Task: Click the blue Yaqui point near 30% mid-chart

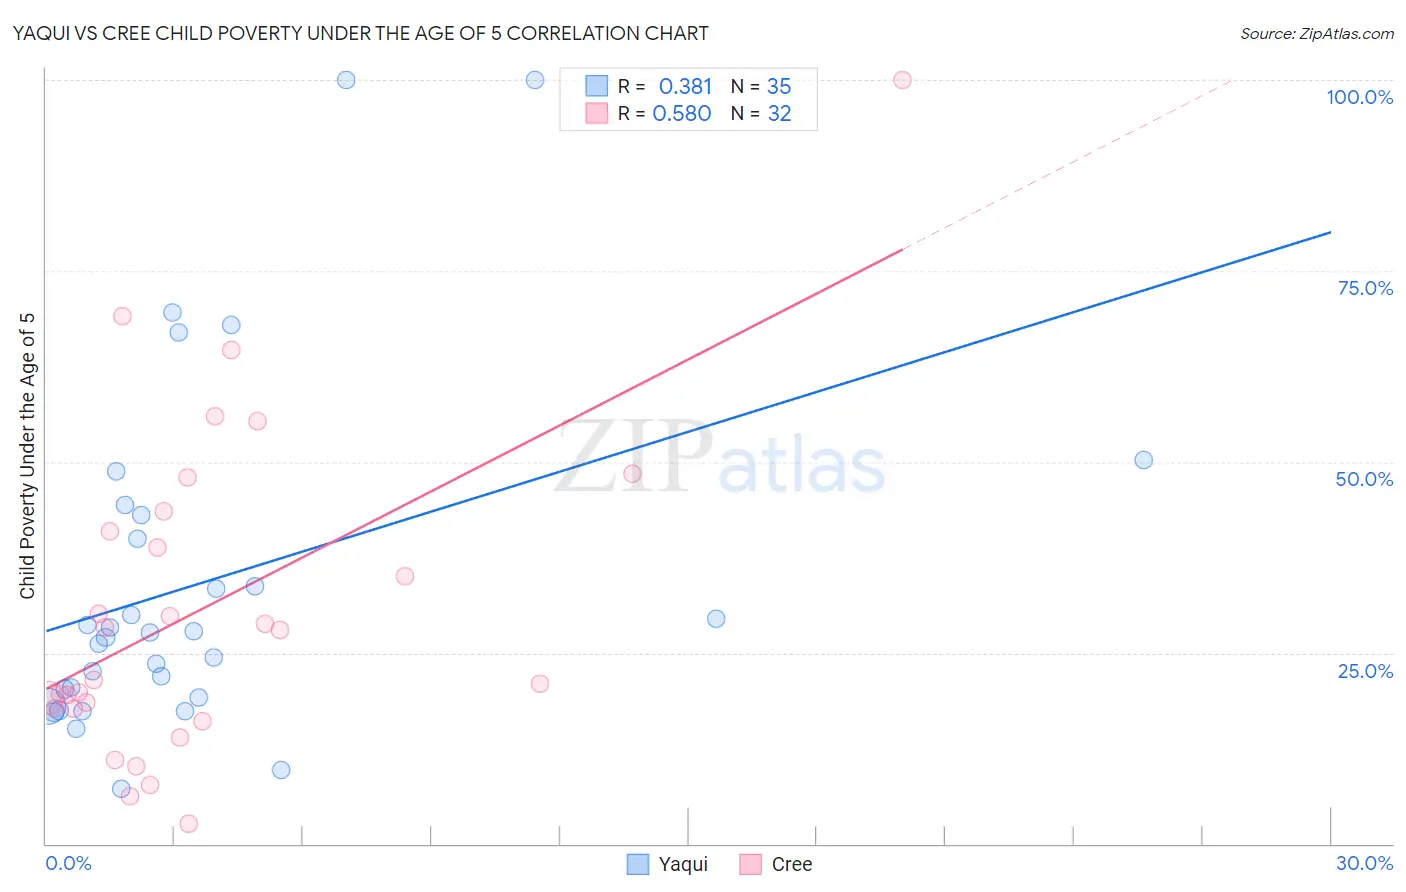Action: [x=716, y=619]
